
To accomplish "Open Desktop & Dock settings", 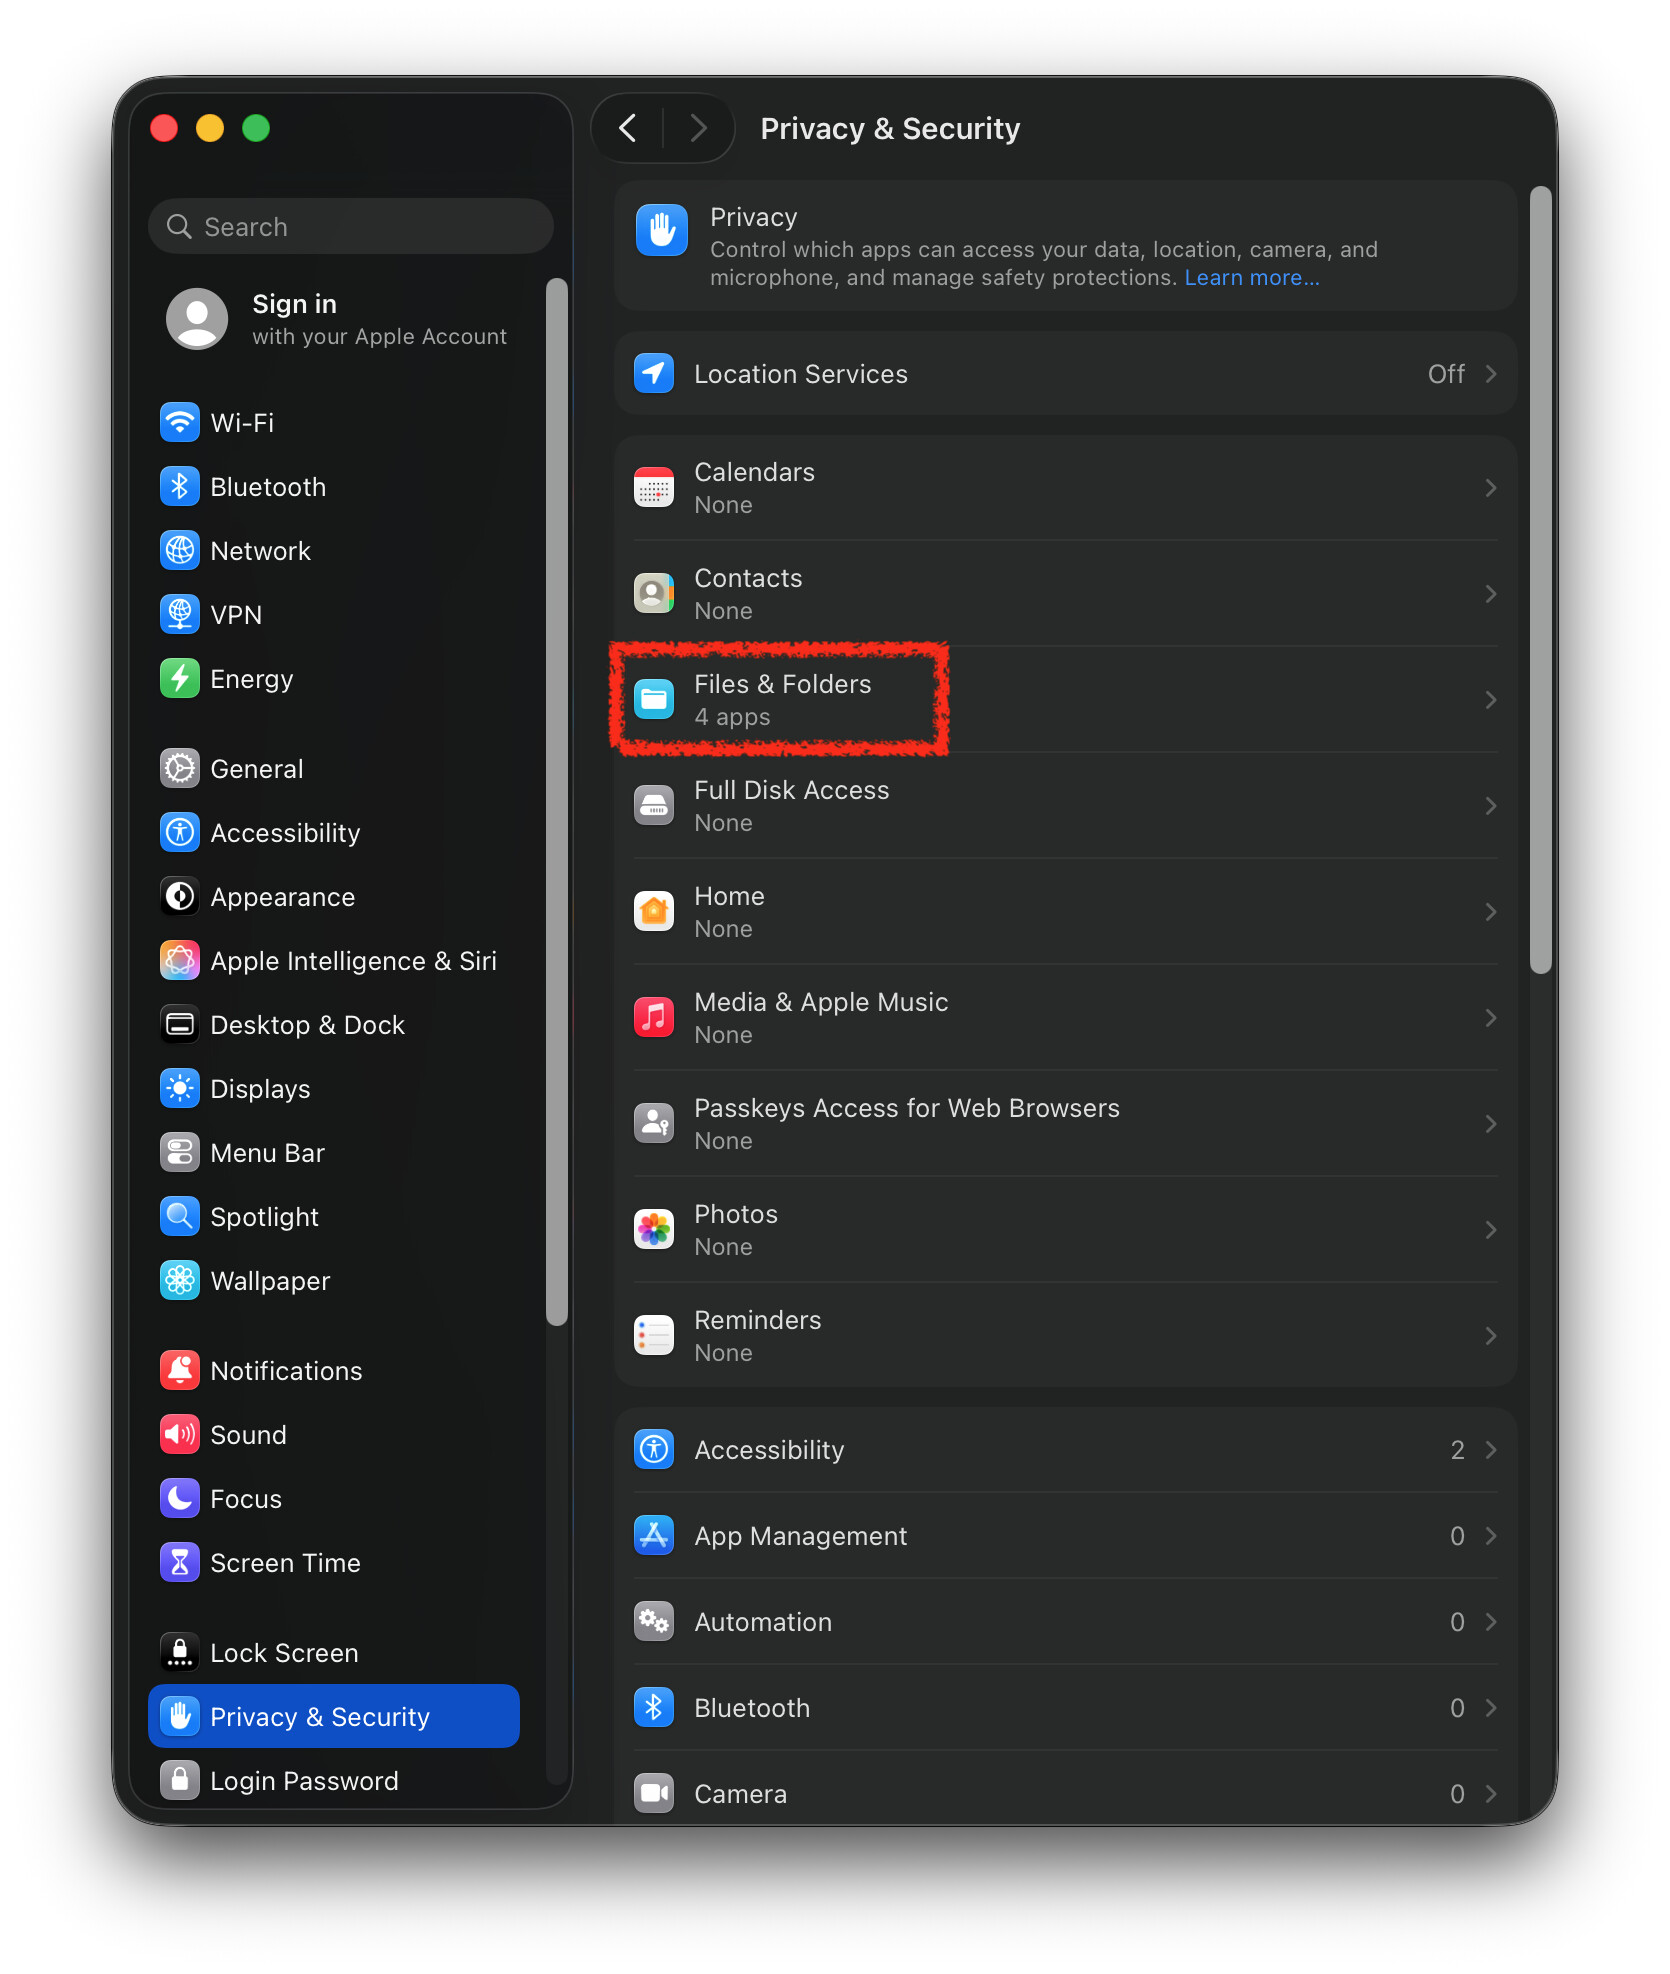I will click(x=334, y=1024).
